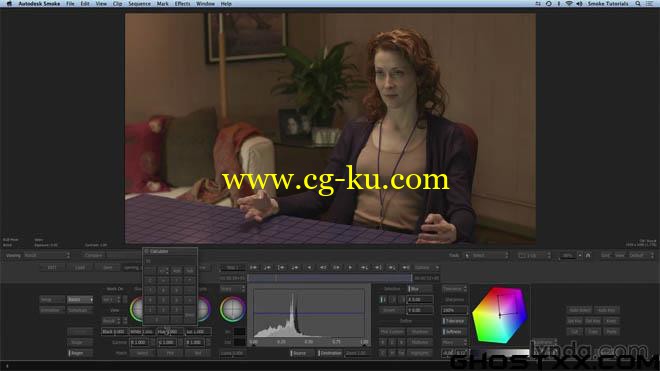This screenshot has width=660, height=371.
Task: Open the Viewing mode dropdown
Action: tap(47, 255)
